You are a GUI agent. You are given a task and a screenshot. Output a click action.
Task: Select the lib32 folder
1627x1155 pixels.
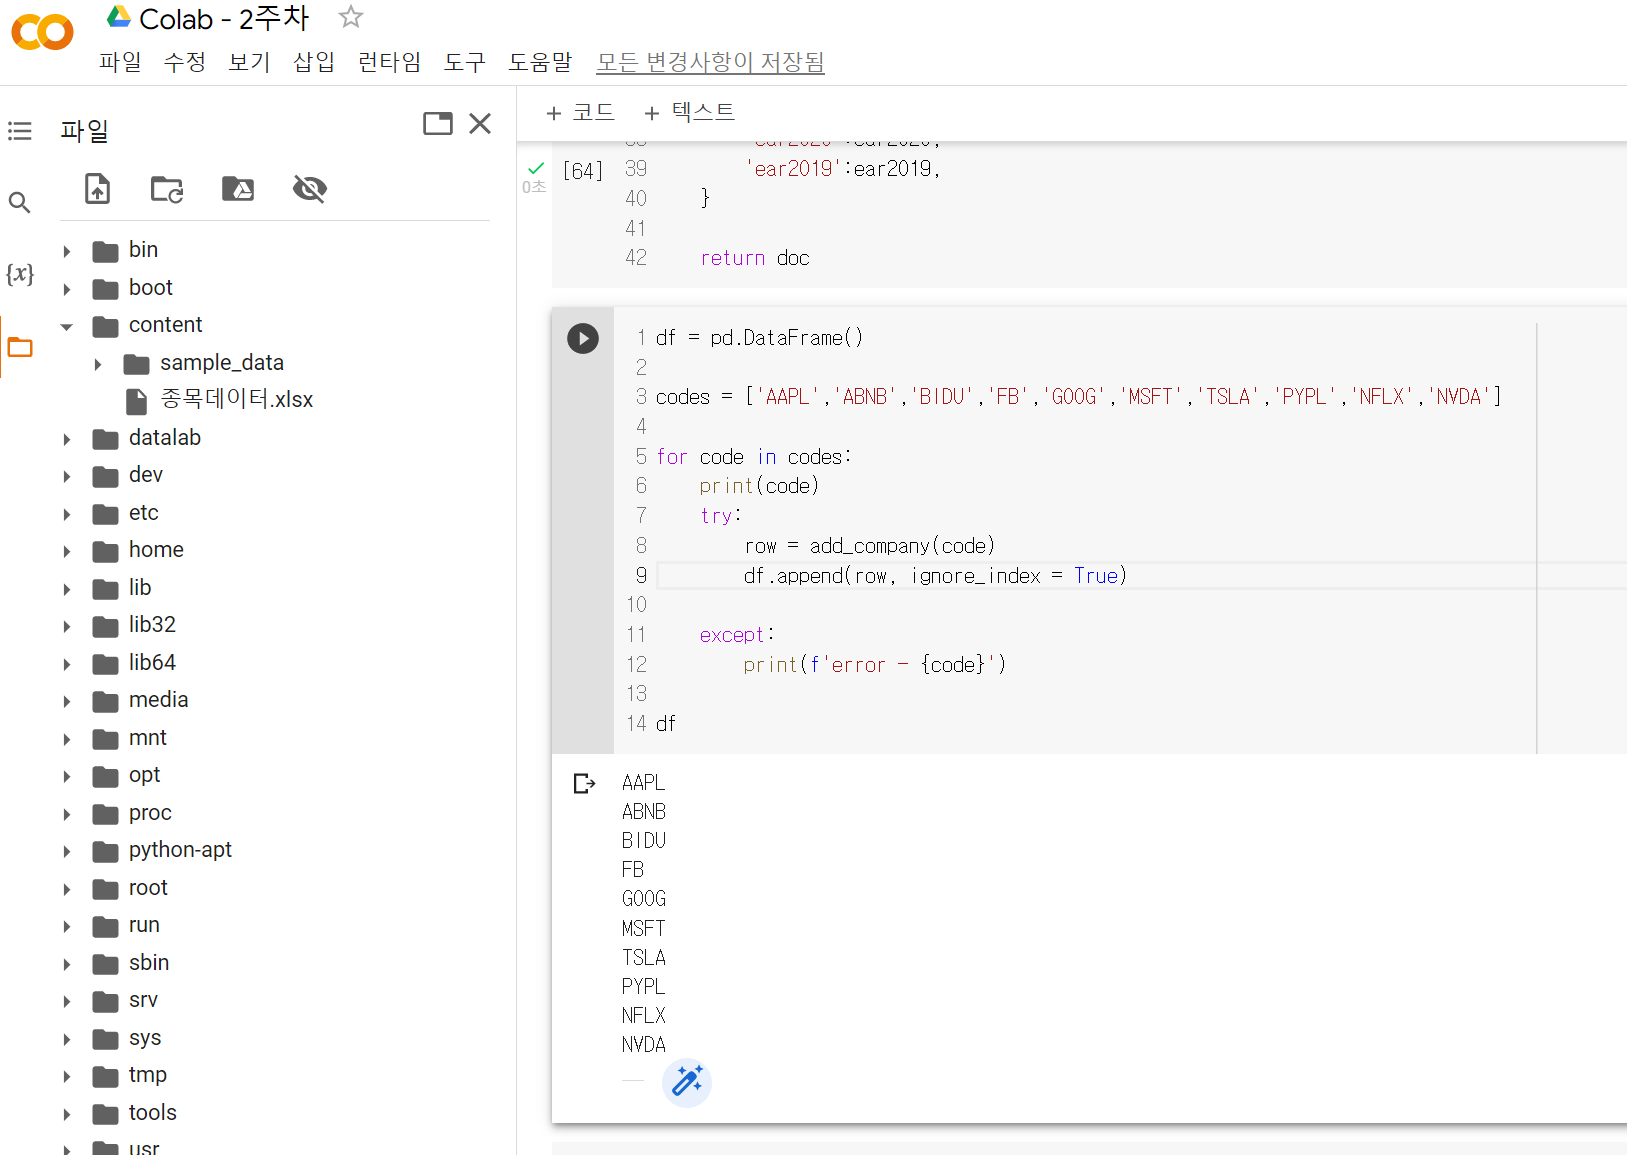152,625
